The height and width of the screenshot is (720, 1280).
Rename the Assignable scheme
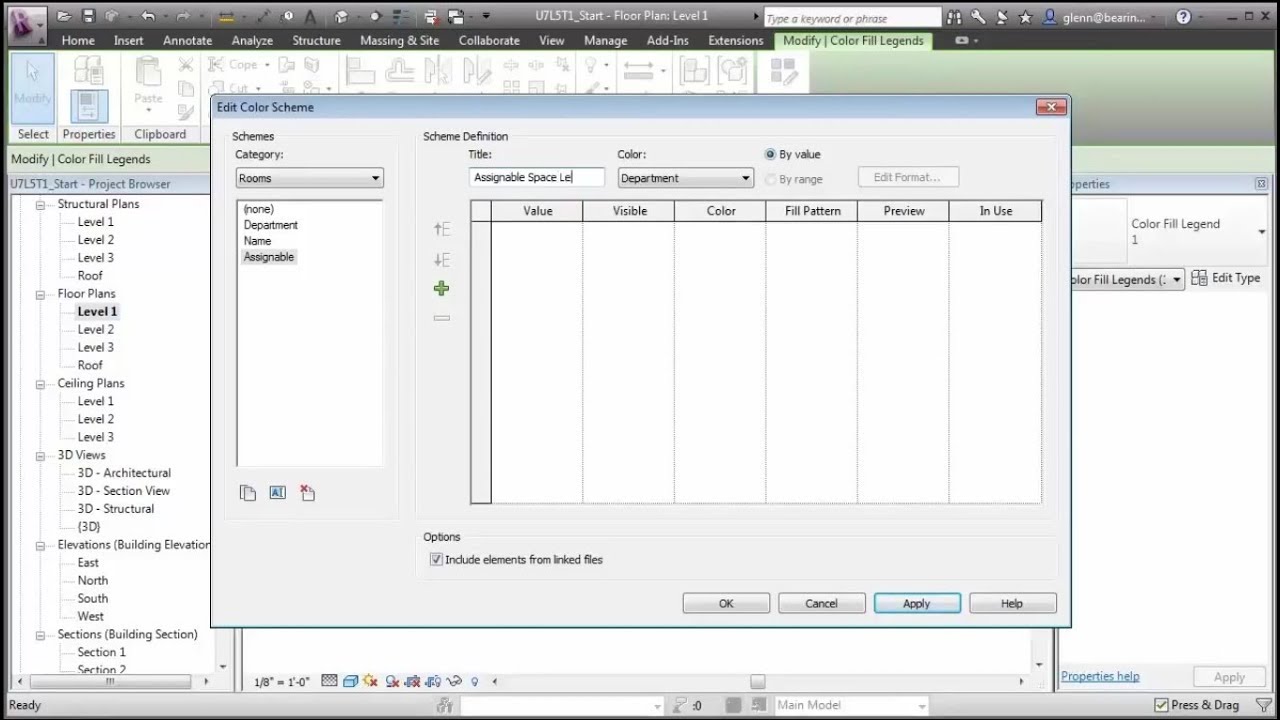click(x=277, y=492)
